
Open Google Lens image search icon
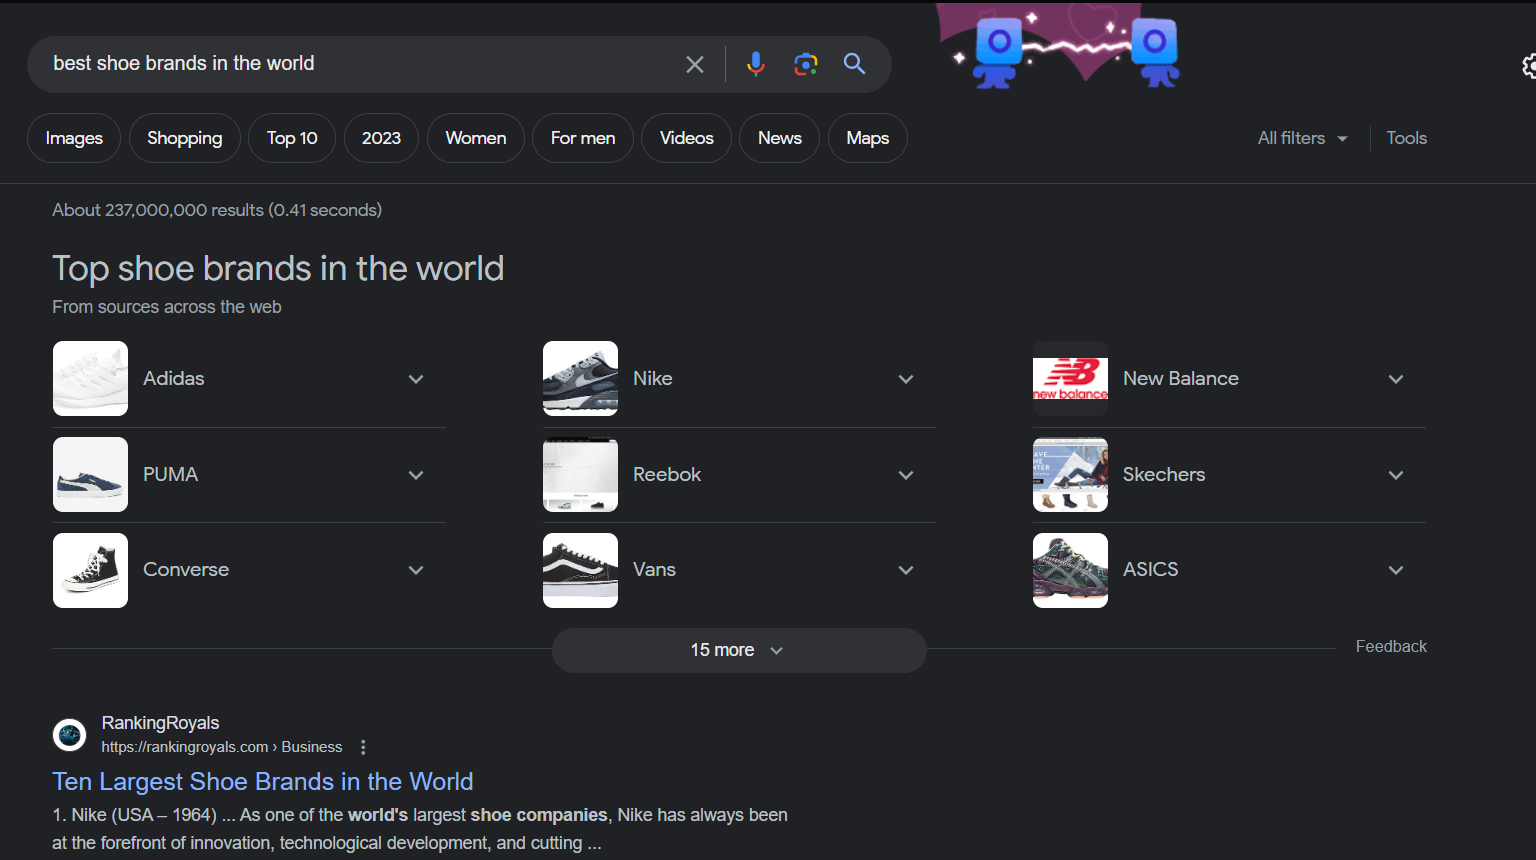pos(806,65)
